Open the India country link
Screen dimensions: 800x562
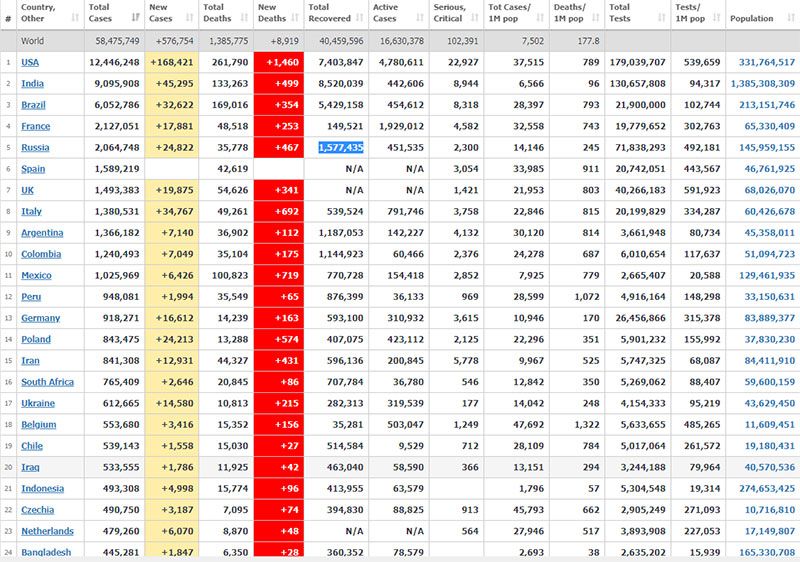click(x=32, y=84)
